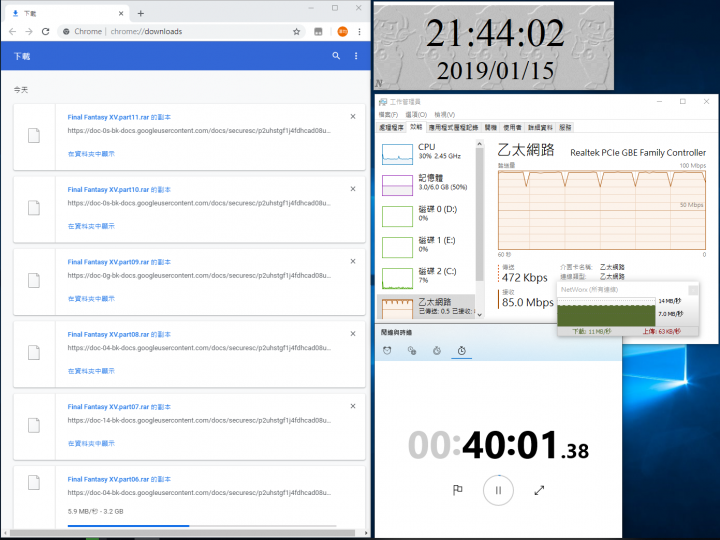The width and height of the screenshot is (720, 540).
Task: Open Task Manager View menu
Action: 444,115
